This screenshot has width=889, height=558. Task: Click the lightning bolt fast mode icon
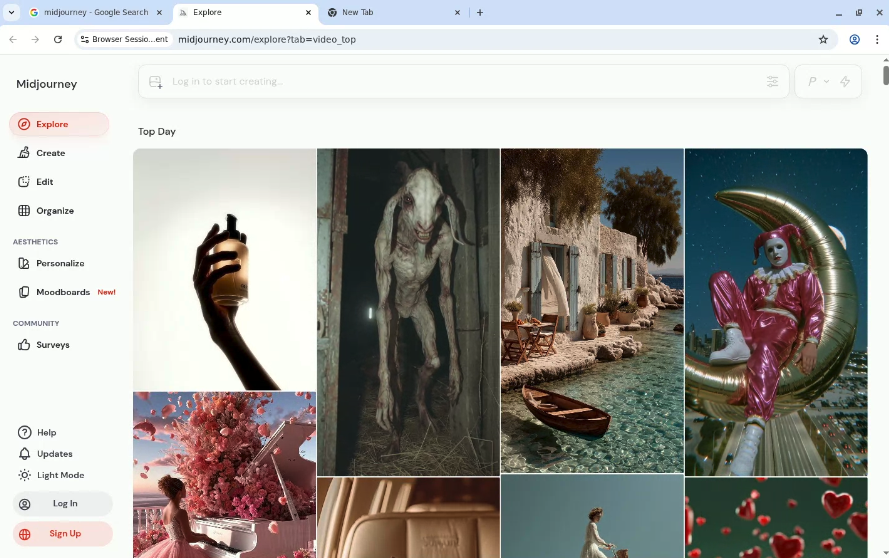tap(845, 82)
